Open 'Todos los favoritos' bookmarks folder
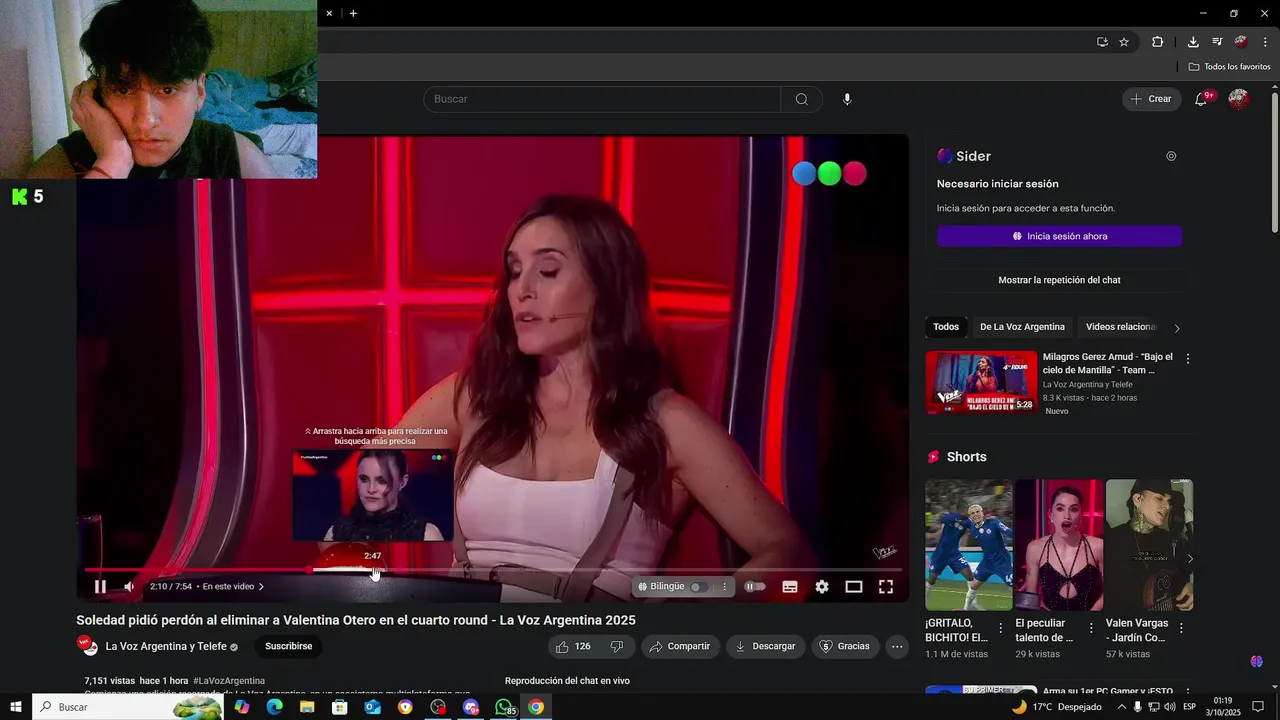This screenshot has height=720, width=1280. click(x=1230, y=67)
